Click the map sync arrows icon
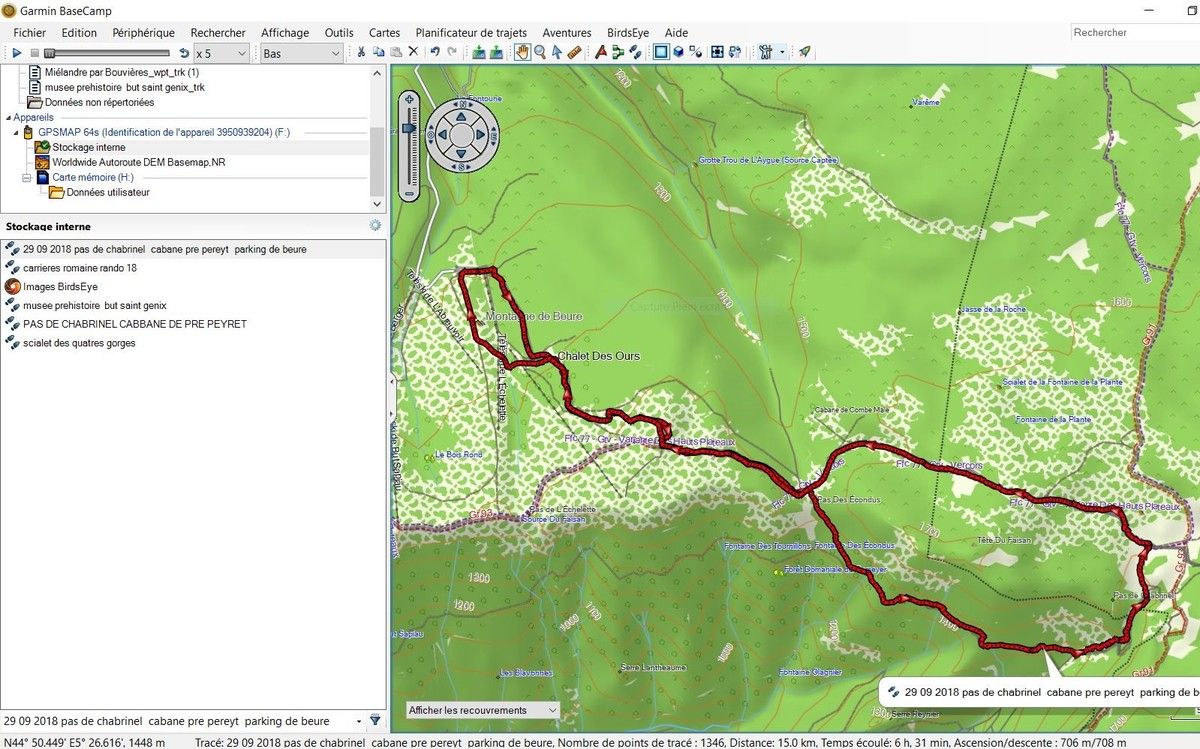The width and height of the screenshot is (1200, 749). pyautogui.click(x=735, y=53)
